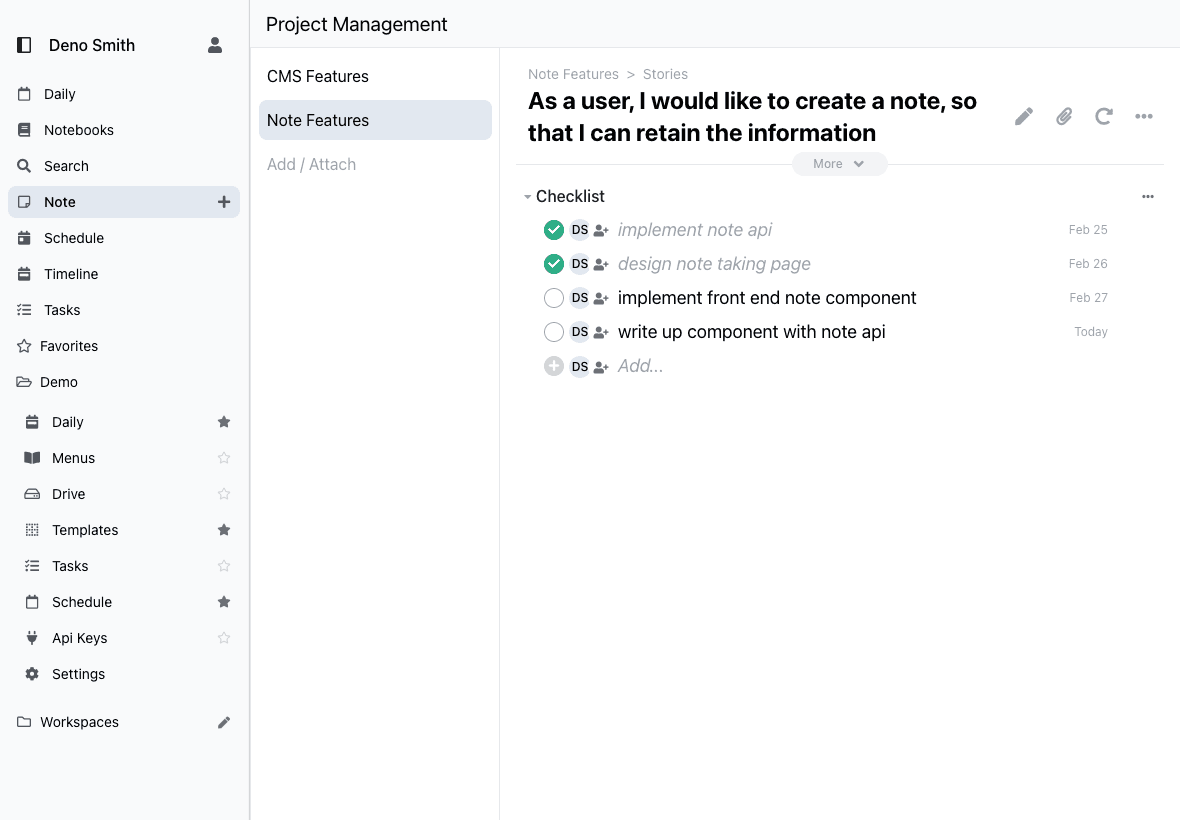The width and height of the screenshot is (1180, 820).
Task: Click the Feb 26 due date
Action: (1088, 264)
